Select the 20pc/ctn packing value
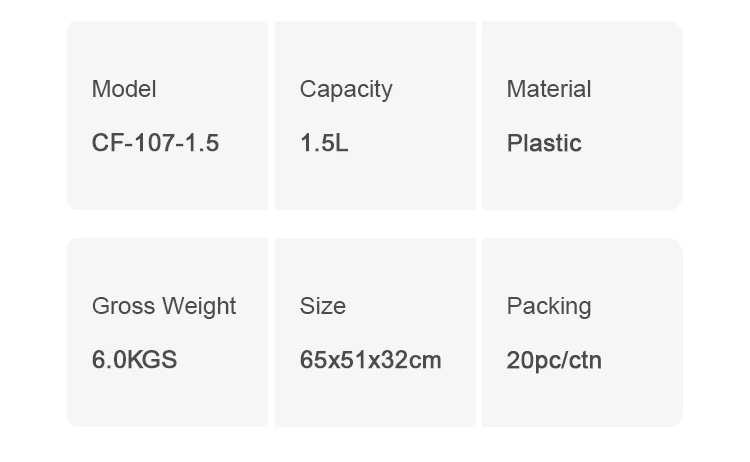The image size is (750, 462). (x=554, y=360)
